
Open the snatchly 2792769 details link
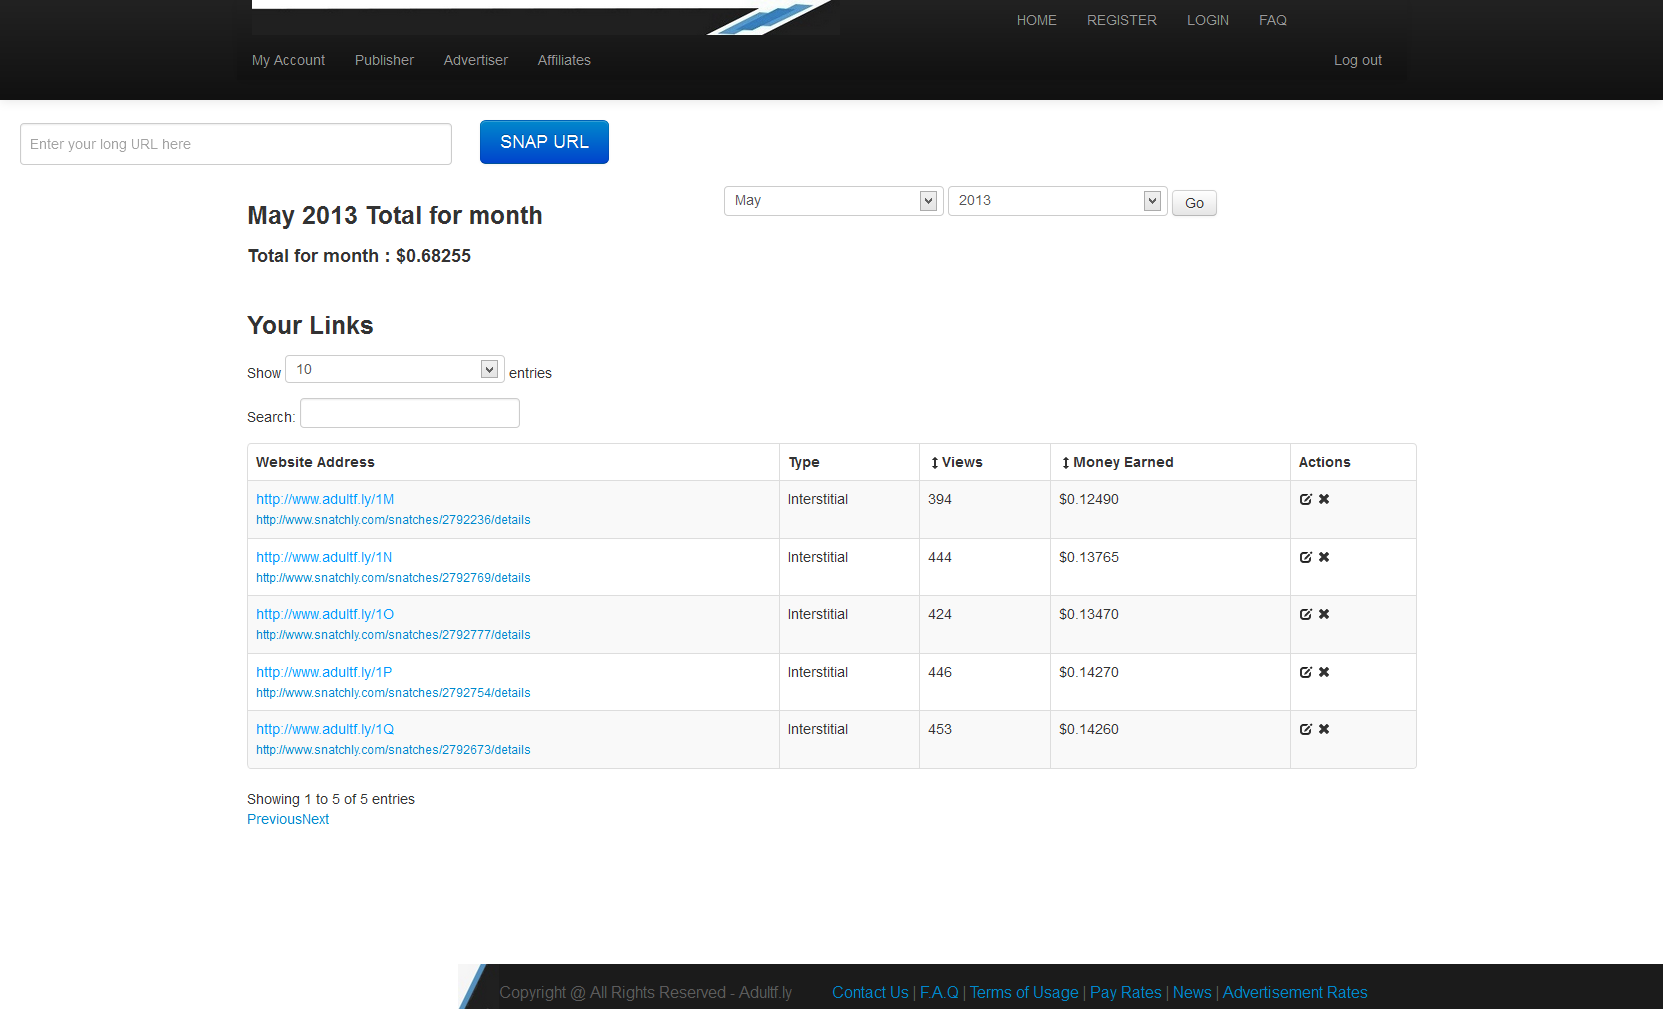(393, 578)
